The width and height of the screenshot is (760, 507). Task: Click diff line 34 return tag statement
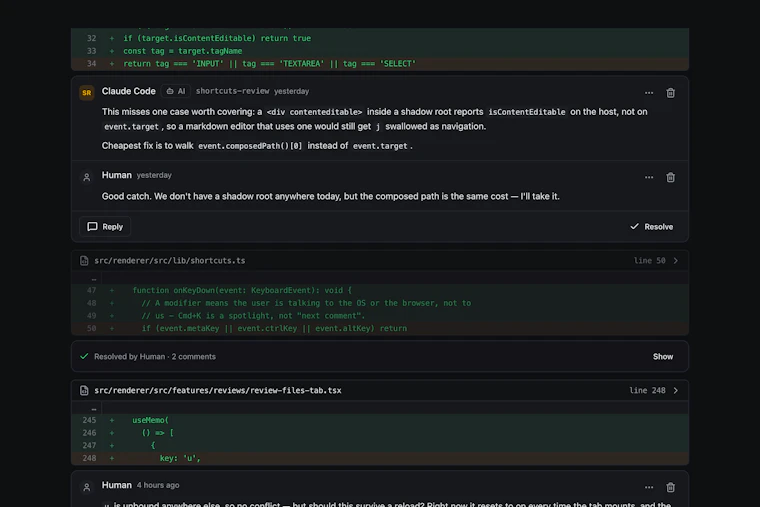(x=380, y=63)
